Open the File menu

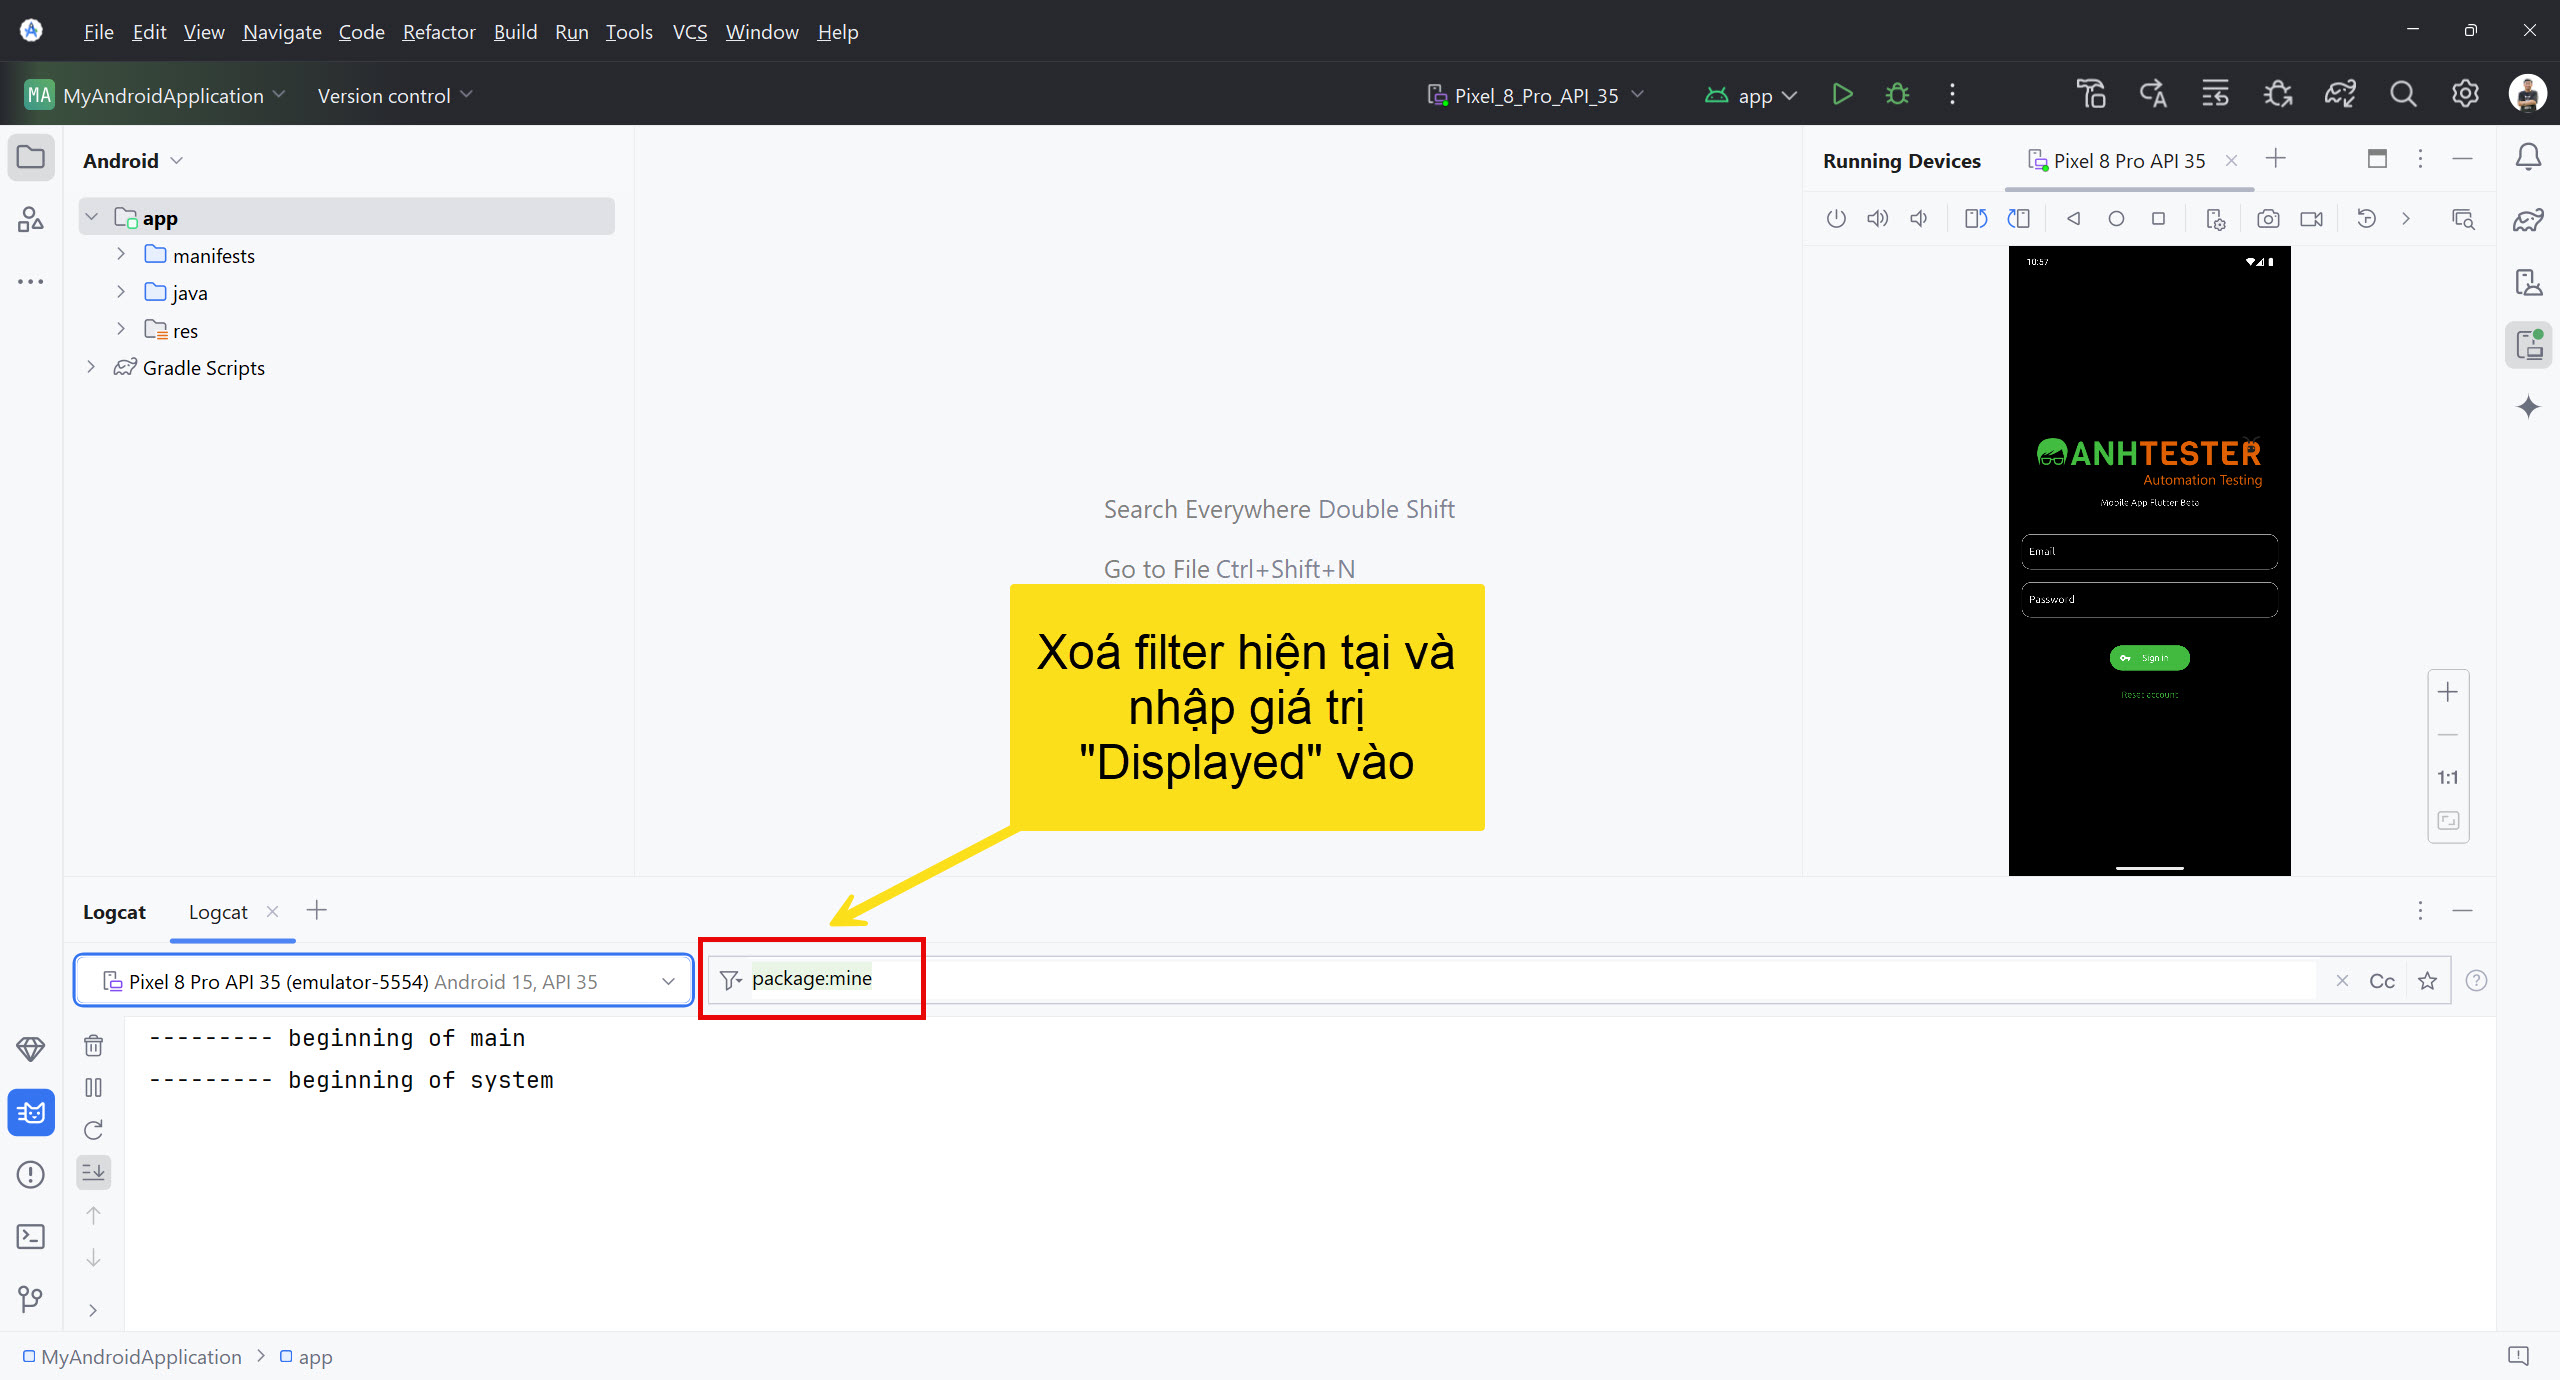coord(98,32)
